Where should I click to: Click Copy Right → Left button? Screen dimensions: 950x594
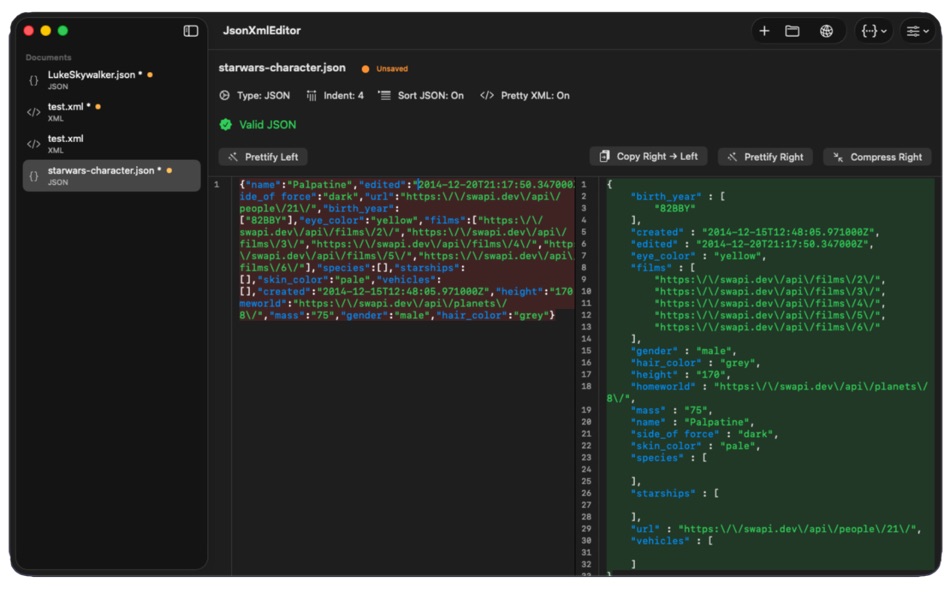click(648, 156)
